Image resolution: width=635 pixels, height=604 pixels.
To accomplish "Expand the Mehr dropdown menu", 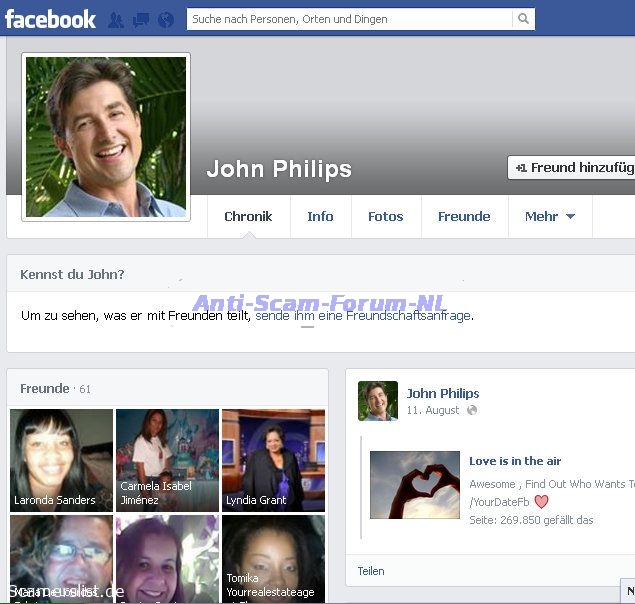I will pos(549,216).
